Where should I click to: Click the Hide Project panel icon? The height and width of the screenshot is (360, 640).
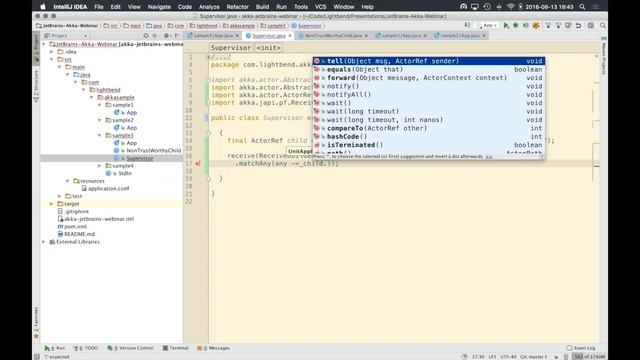click(x=177, y=36)
